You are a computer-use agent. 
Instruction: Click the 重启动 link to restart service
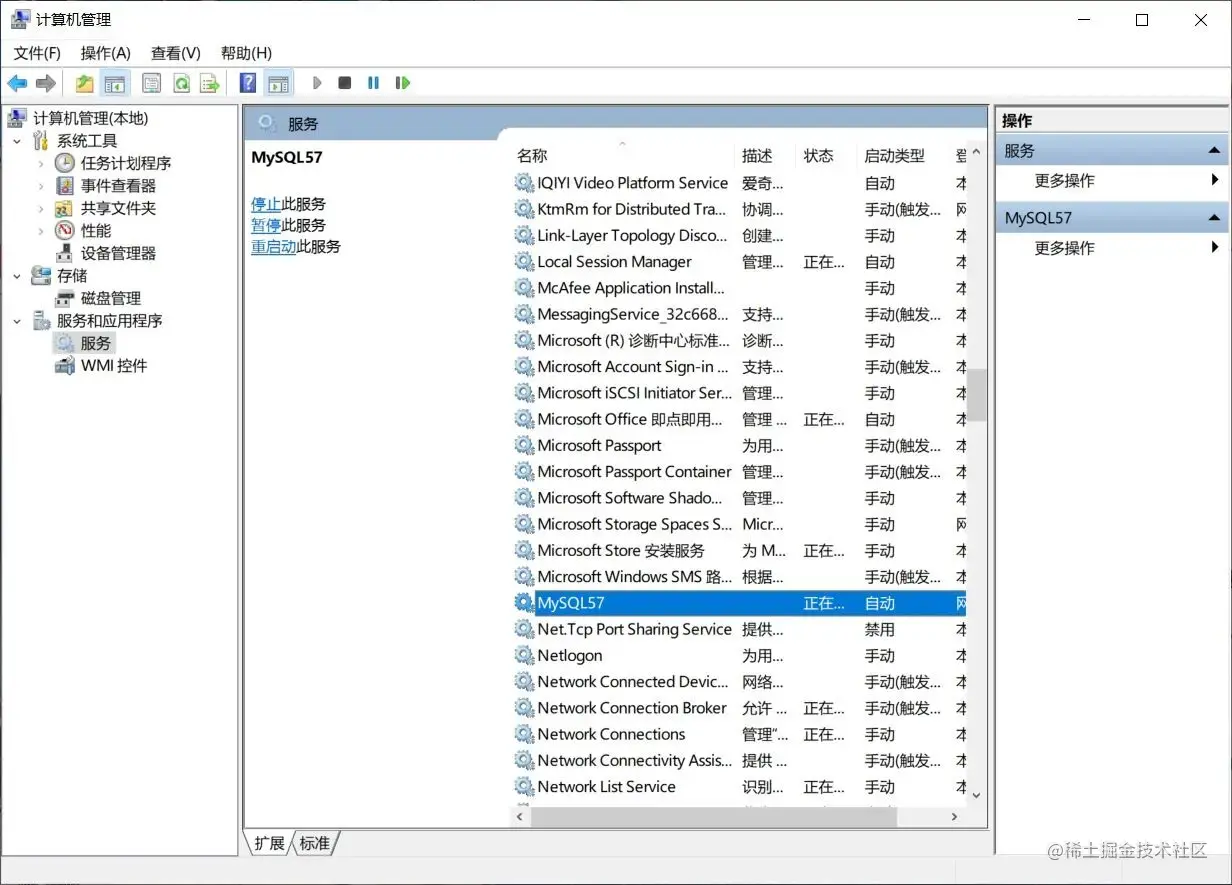(274, 246)
